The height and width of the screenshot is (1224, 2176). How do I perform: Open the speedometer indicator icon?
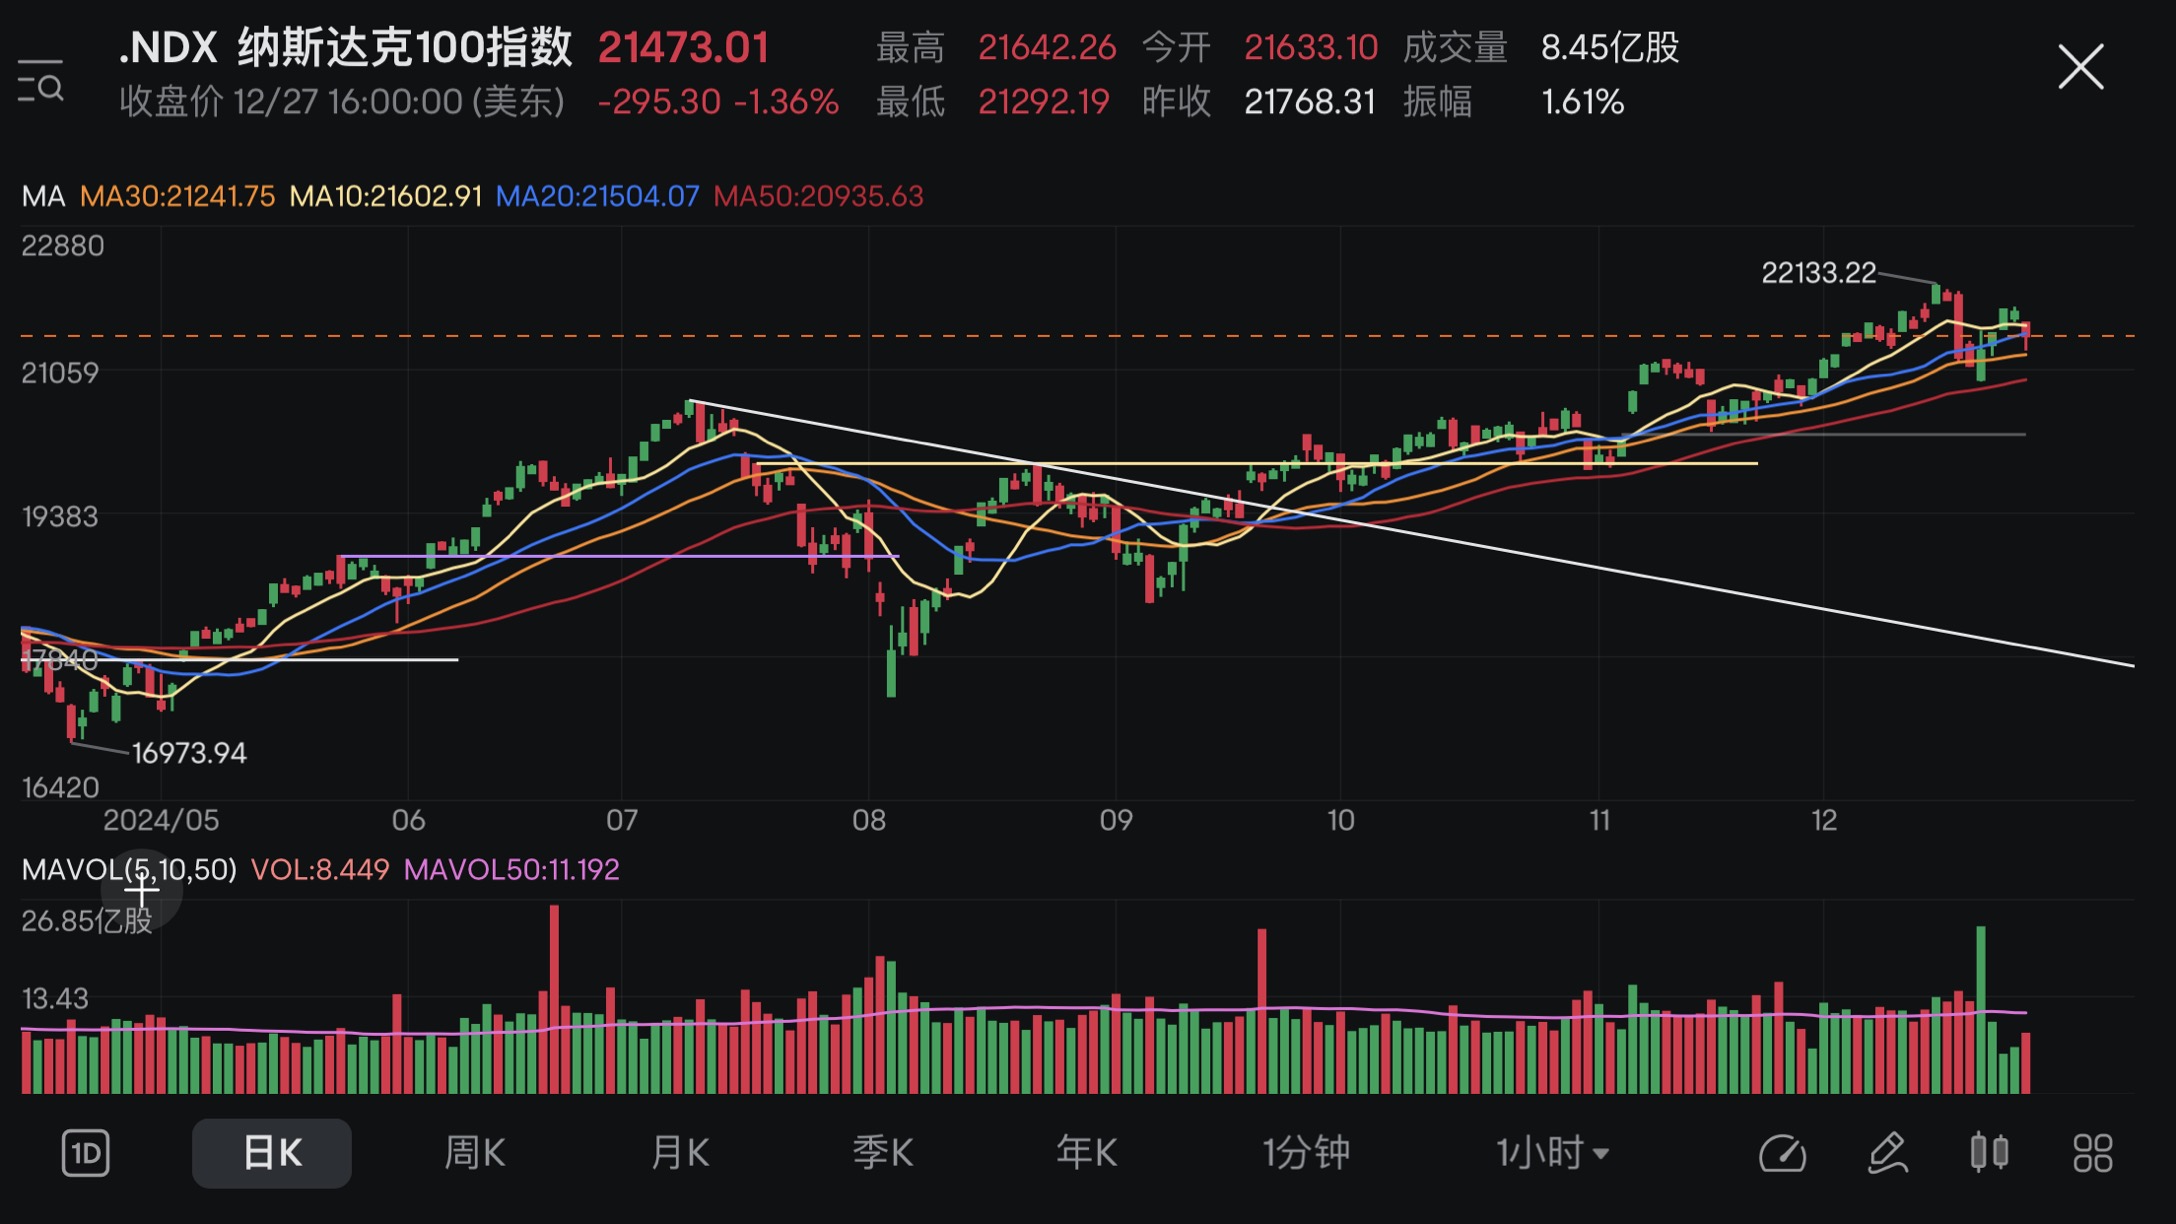1782,1153
